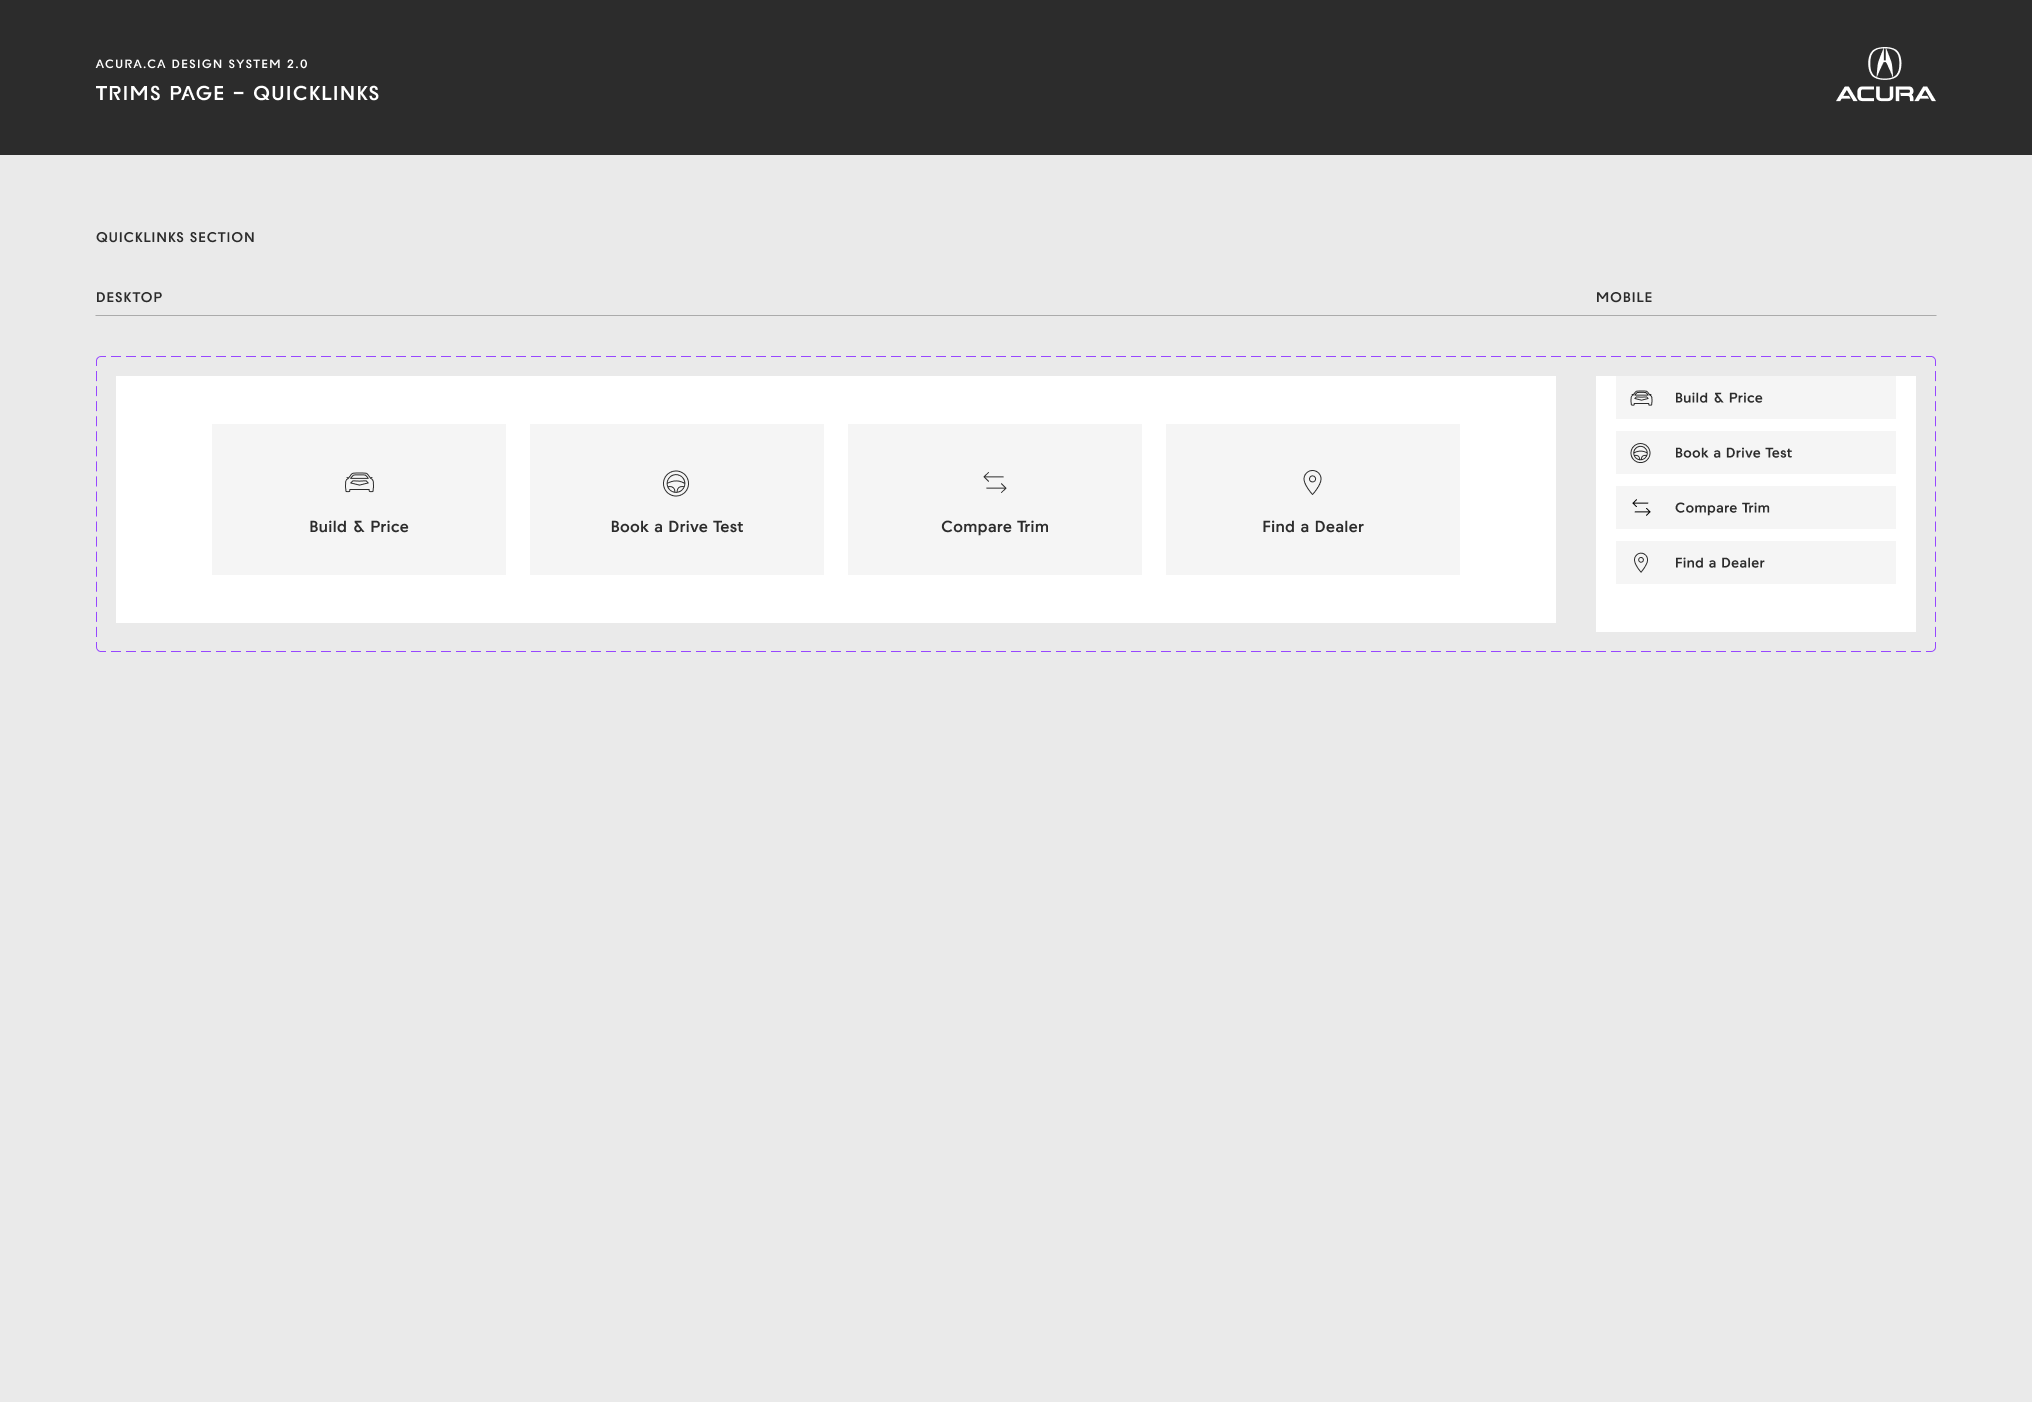Image resolution: width=2032 pixels, height=1402 pixels.
Task: Open the desktop Build & Price label
Action: coord(359,527)
